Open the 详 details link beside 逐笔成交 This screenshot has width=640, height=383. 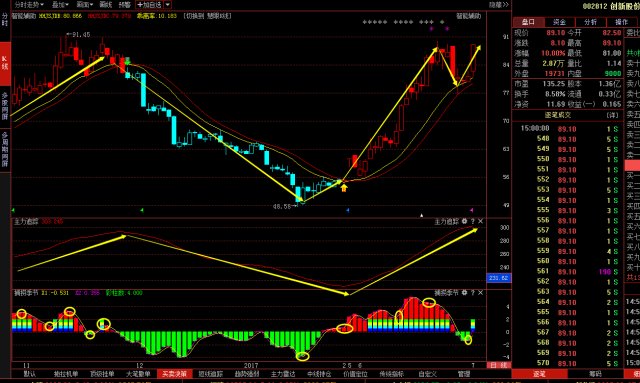(612, 115)
